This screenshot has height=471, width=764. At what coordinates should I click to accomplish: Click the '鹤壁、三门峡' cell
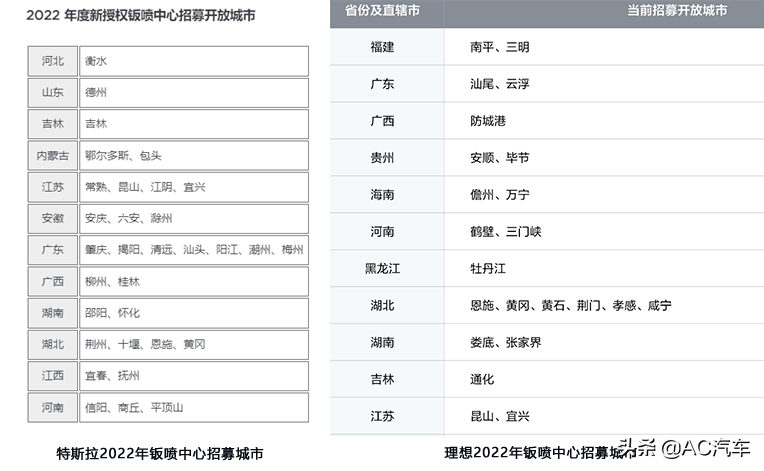point(604,231)
